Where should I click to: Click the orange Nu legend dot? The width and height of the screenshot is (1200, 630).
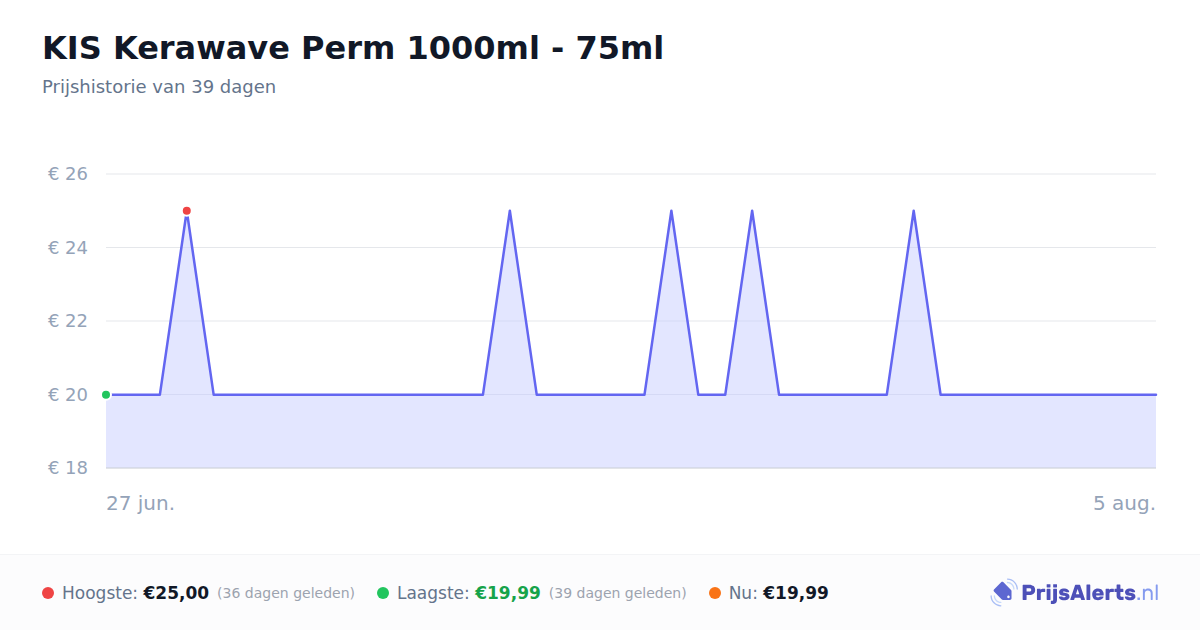pyautogui.click(x=715, y=593)
